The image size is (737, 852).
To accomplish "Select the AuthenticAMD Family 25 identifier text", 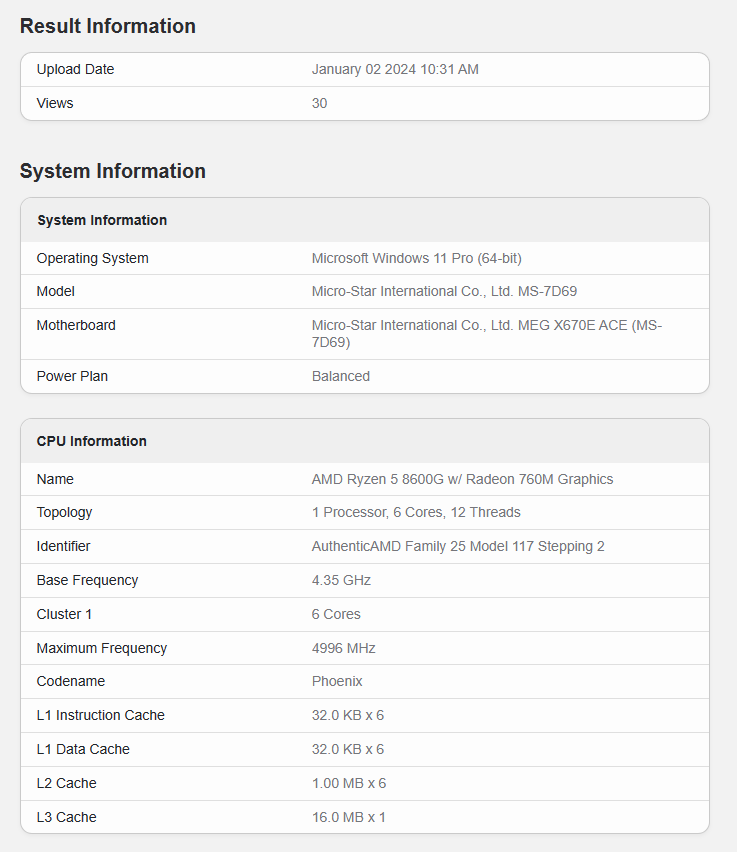I will coord(458,547).
